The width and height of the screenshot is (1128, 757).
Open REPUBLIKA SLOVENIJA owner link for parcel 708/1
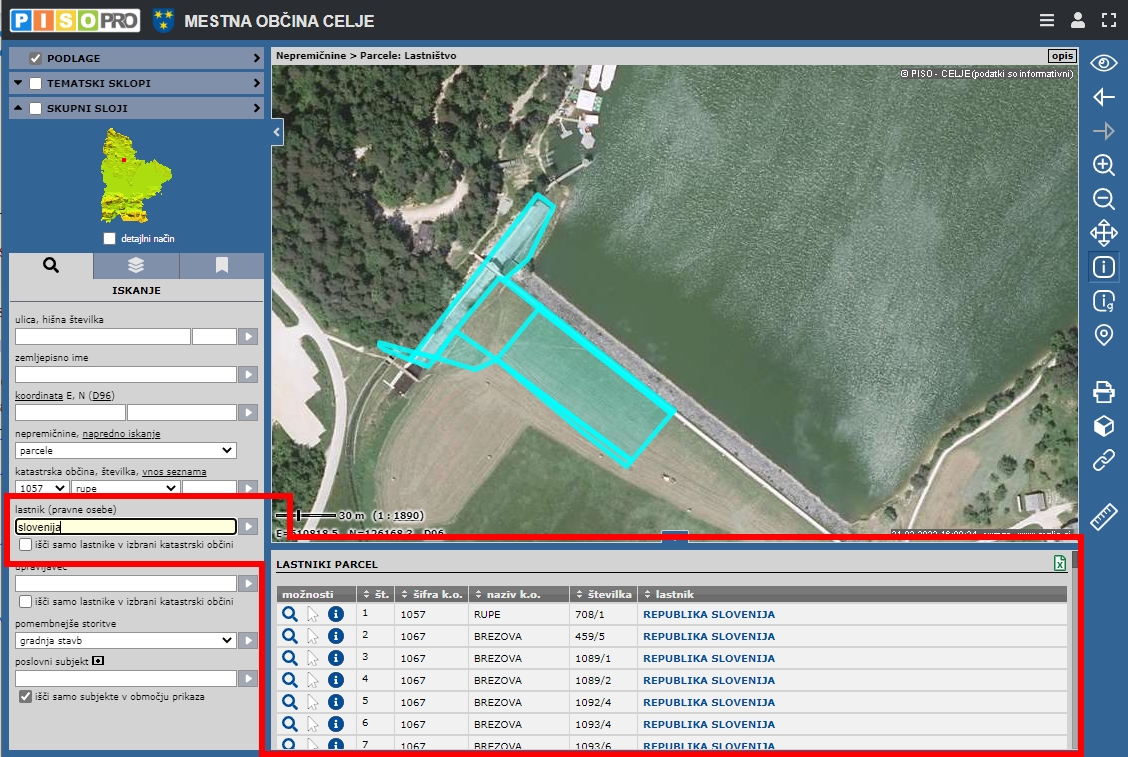[708, 614]
